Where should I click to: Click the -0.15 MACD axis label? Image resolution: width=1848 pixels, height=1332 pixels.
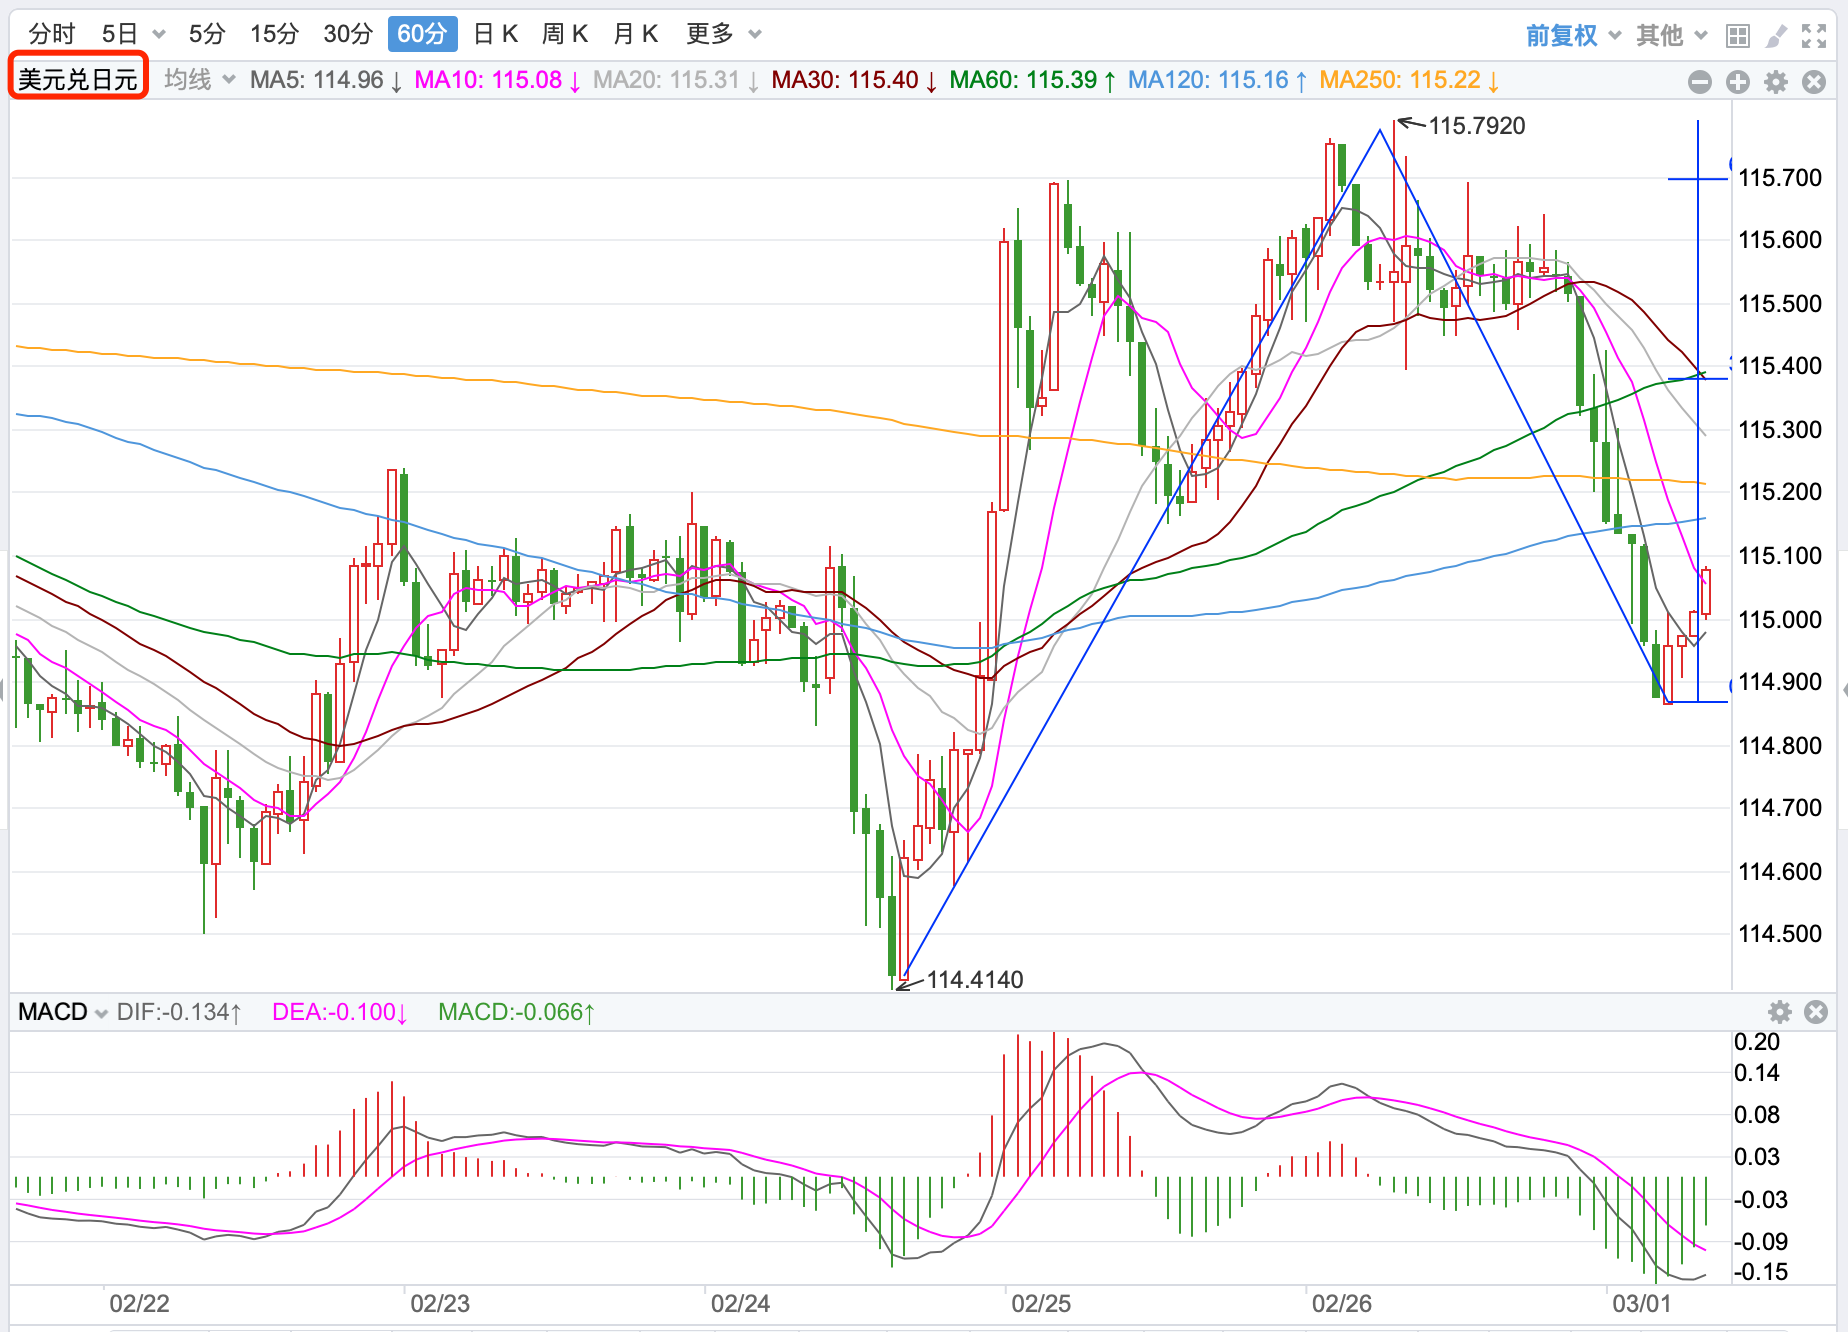click(1761, 1272)
